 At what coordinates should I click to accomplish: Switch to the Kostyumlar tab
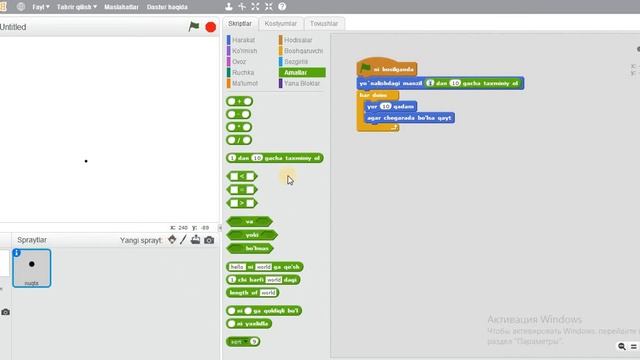point(280,24)
